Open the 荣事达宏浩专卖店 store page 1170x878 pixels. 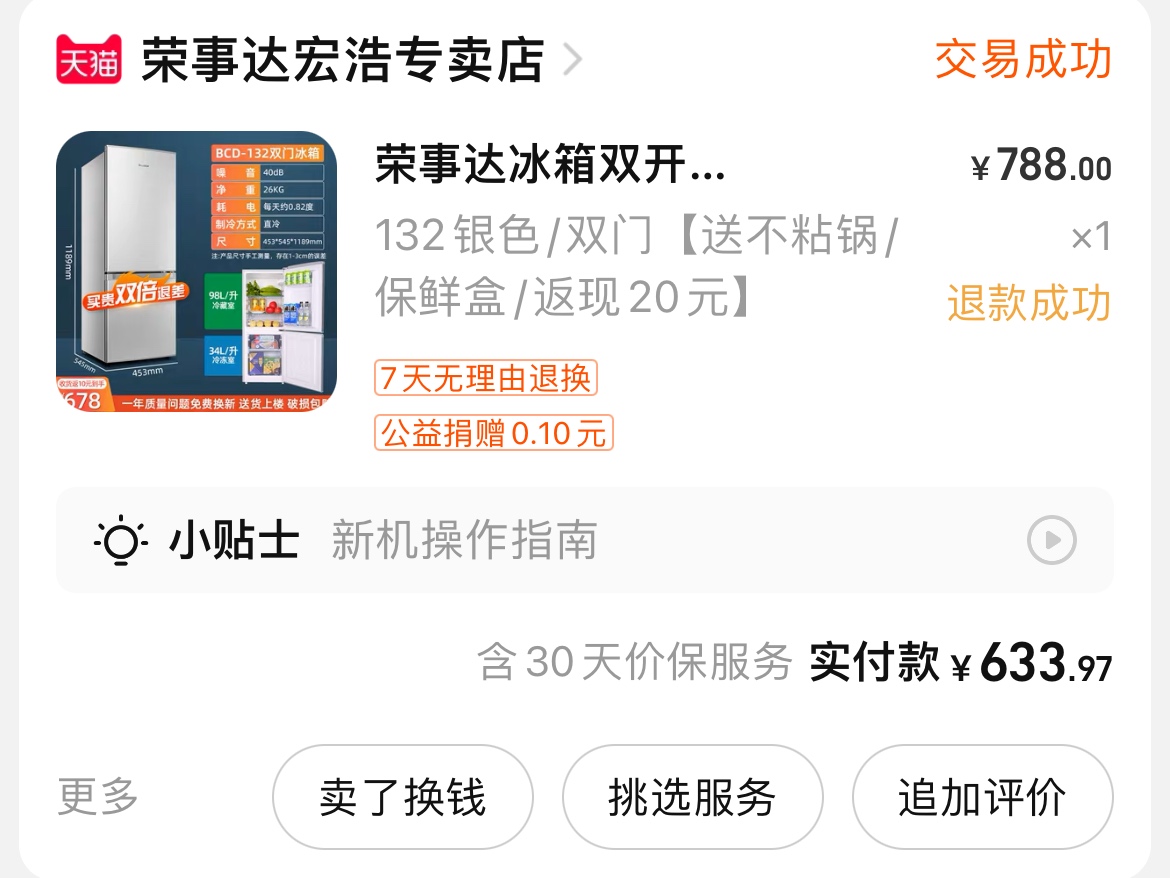(x=343, y=60)
